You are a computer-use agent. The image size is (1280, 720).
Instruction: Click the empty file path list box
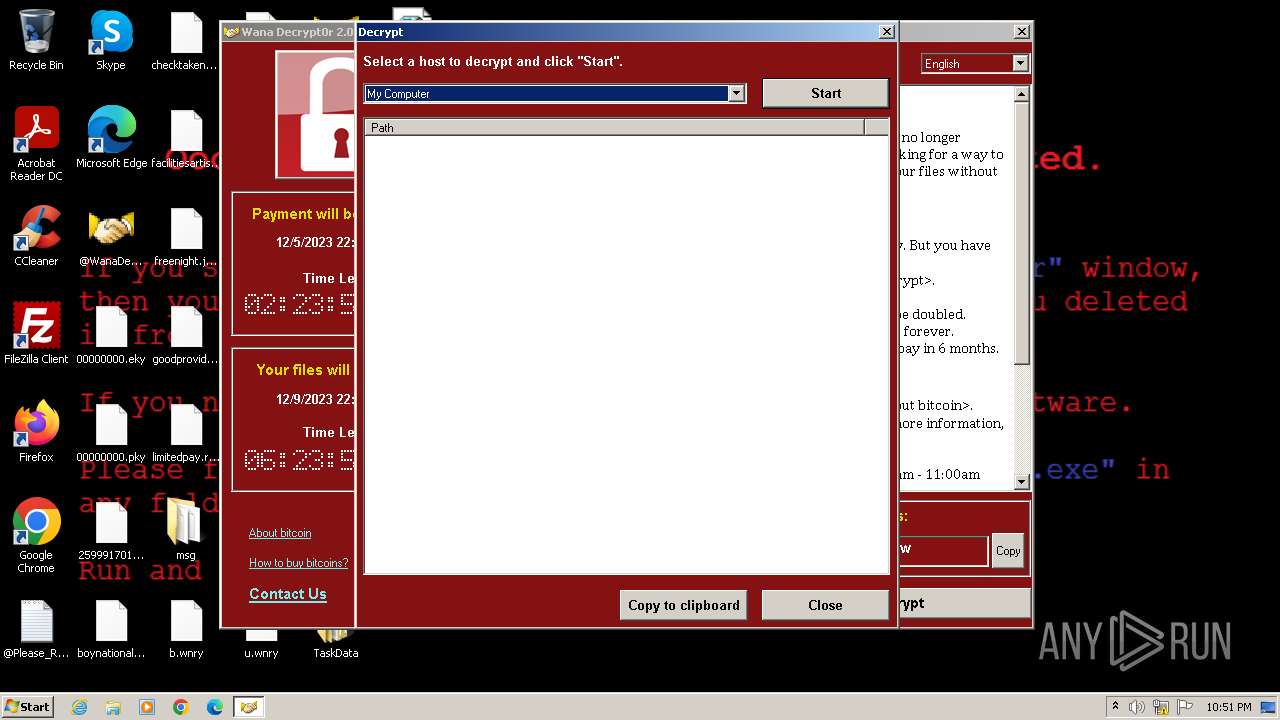point(626,354)
